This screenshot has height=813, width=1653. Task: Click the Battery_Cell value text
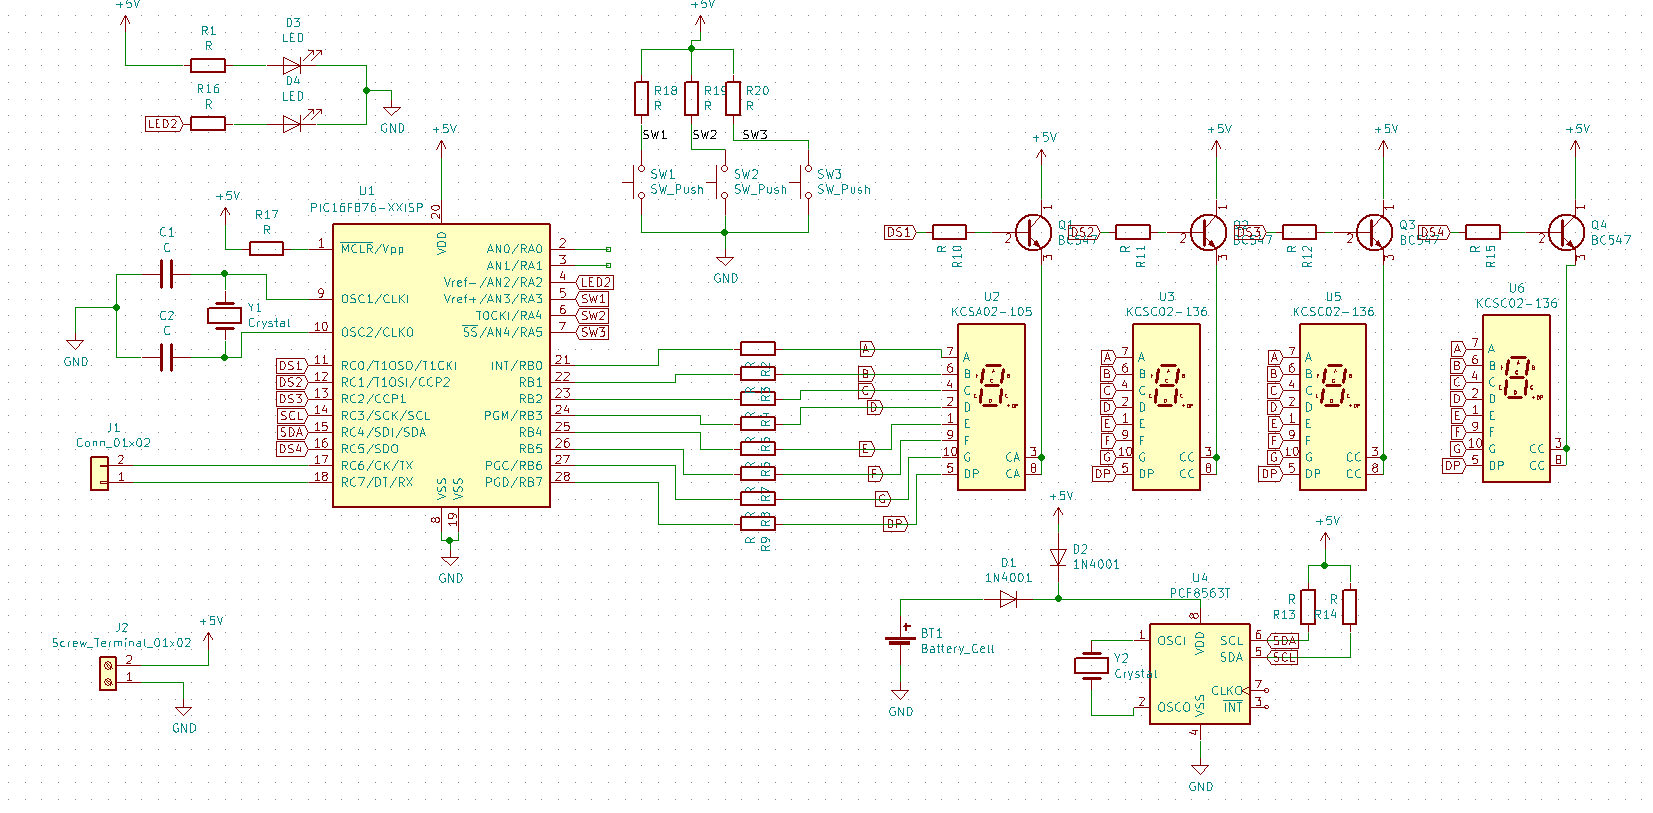[958, 648]
